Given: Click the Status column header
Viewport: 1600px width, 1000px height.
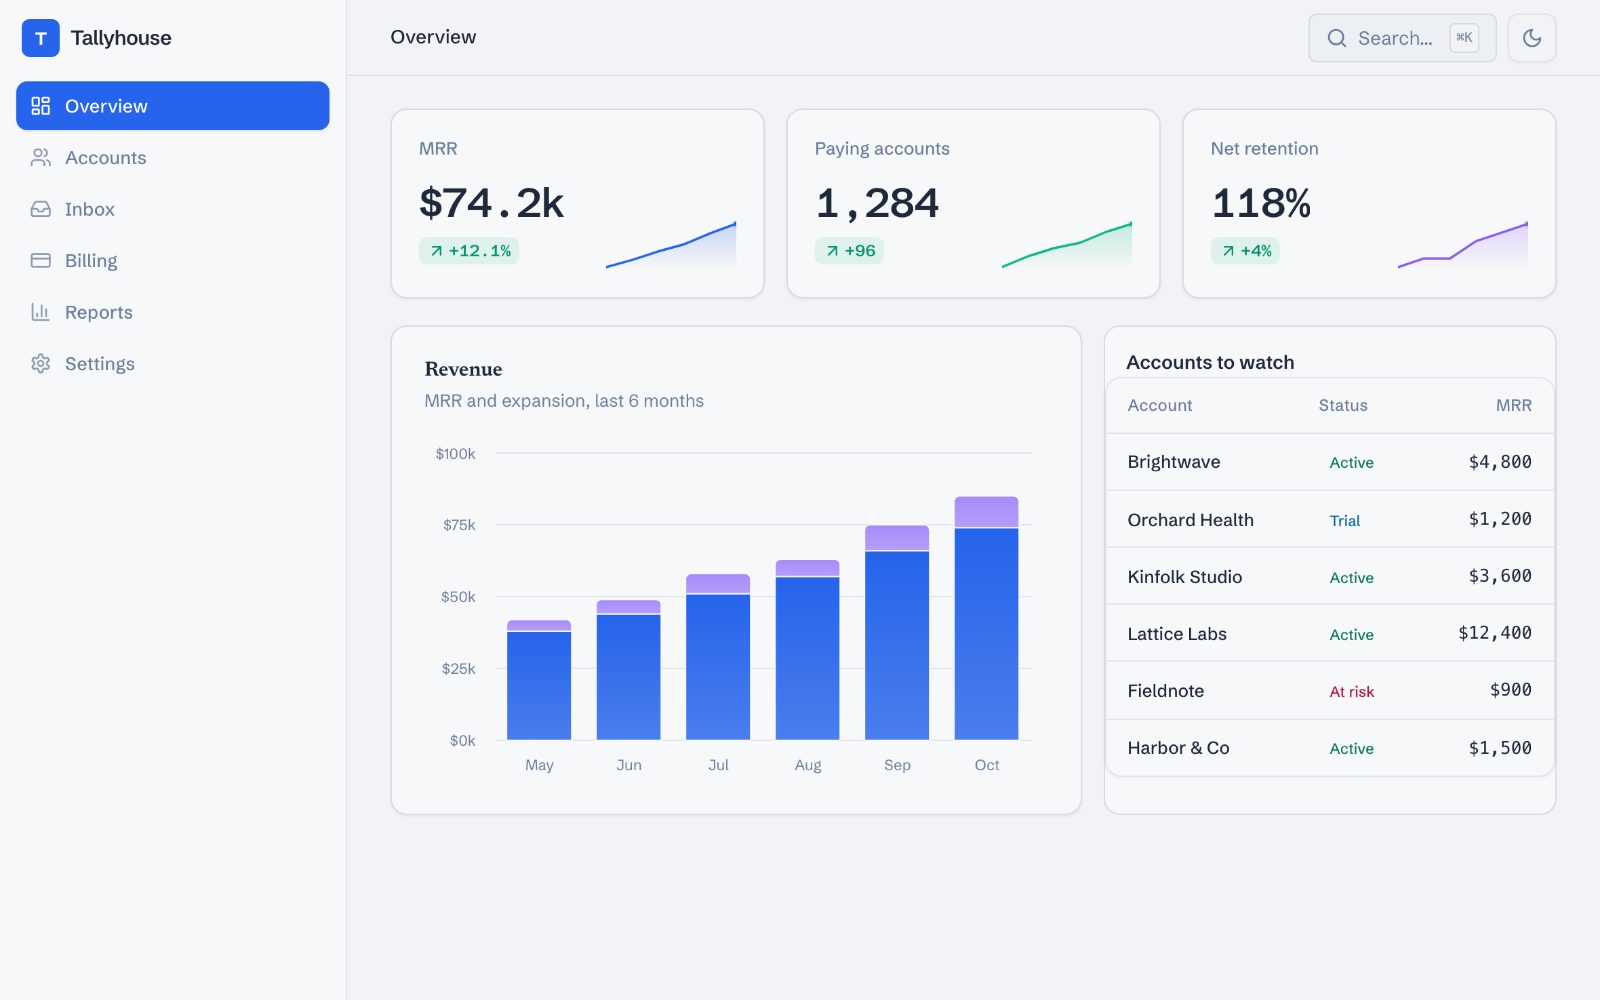Looking at the screenshot, I should pos(1343,405).
